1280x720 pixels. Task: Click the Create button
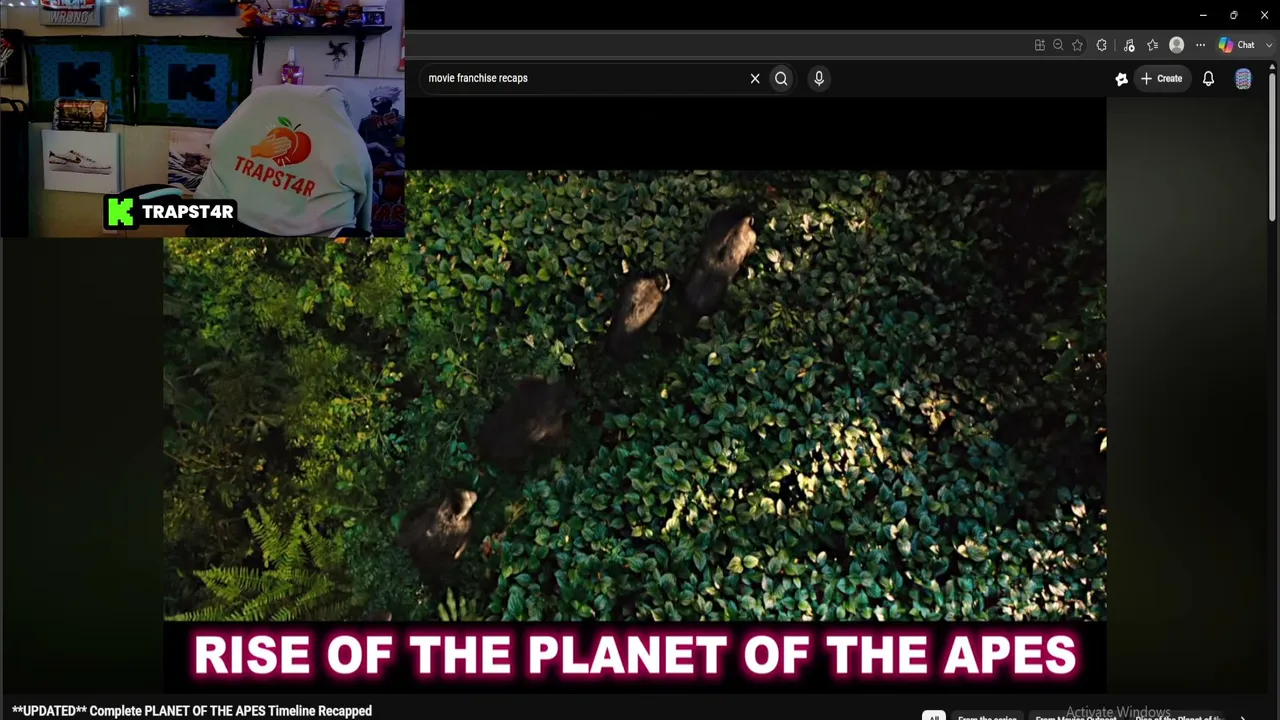click(x=1162, y=78)
